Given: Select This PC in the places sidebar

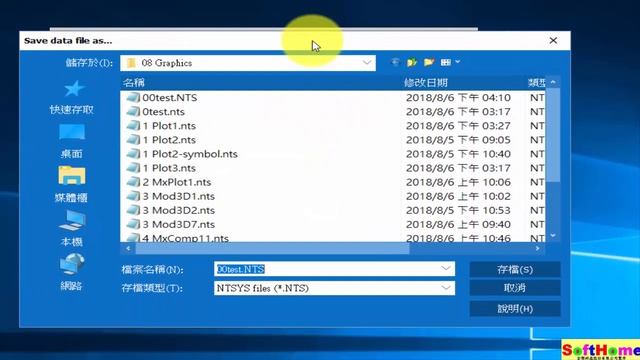Looking at the screenshot, I should [x=72, y=229].
